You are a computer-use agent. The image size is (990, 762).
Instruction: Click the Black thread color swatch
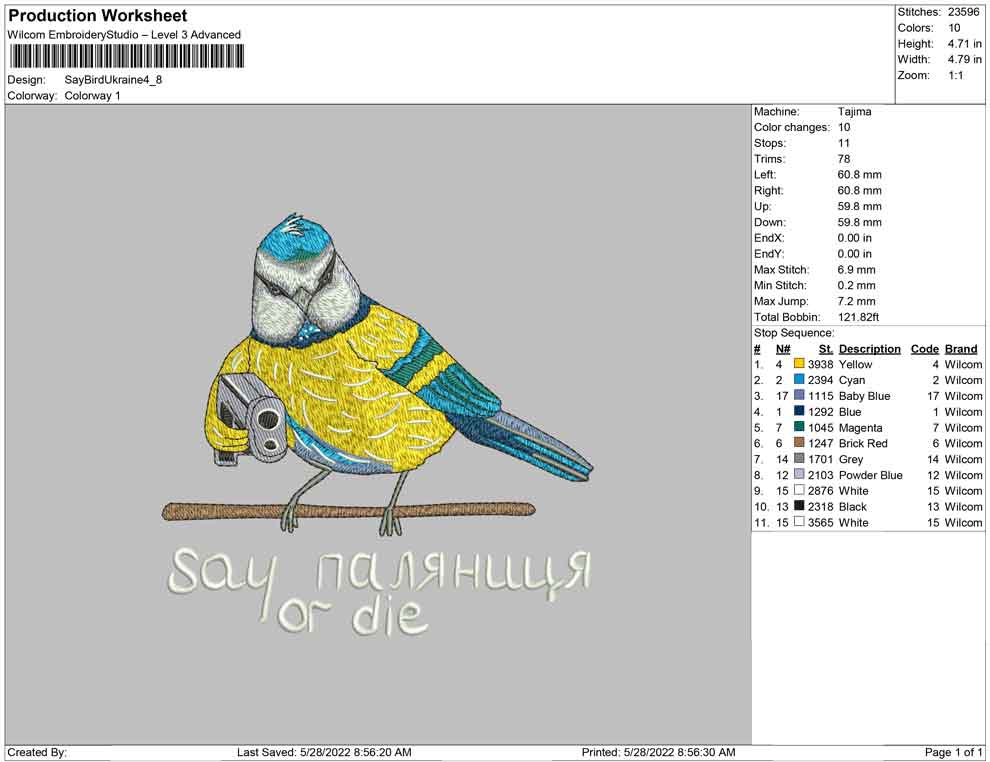(799, 507)
